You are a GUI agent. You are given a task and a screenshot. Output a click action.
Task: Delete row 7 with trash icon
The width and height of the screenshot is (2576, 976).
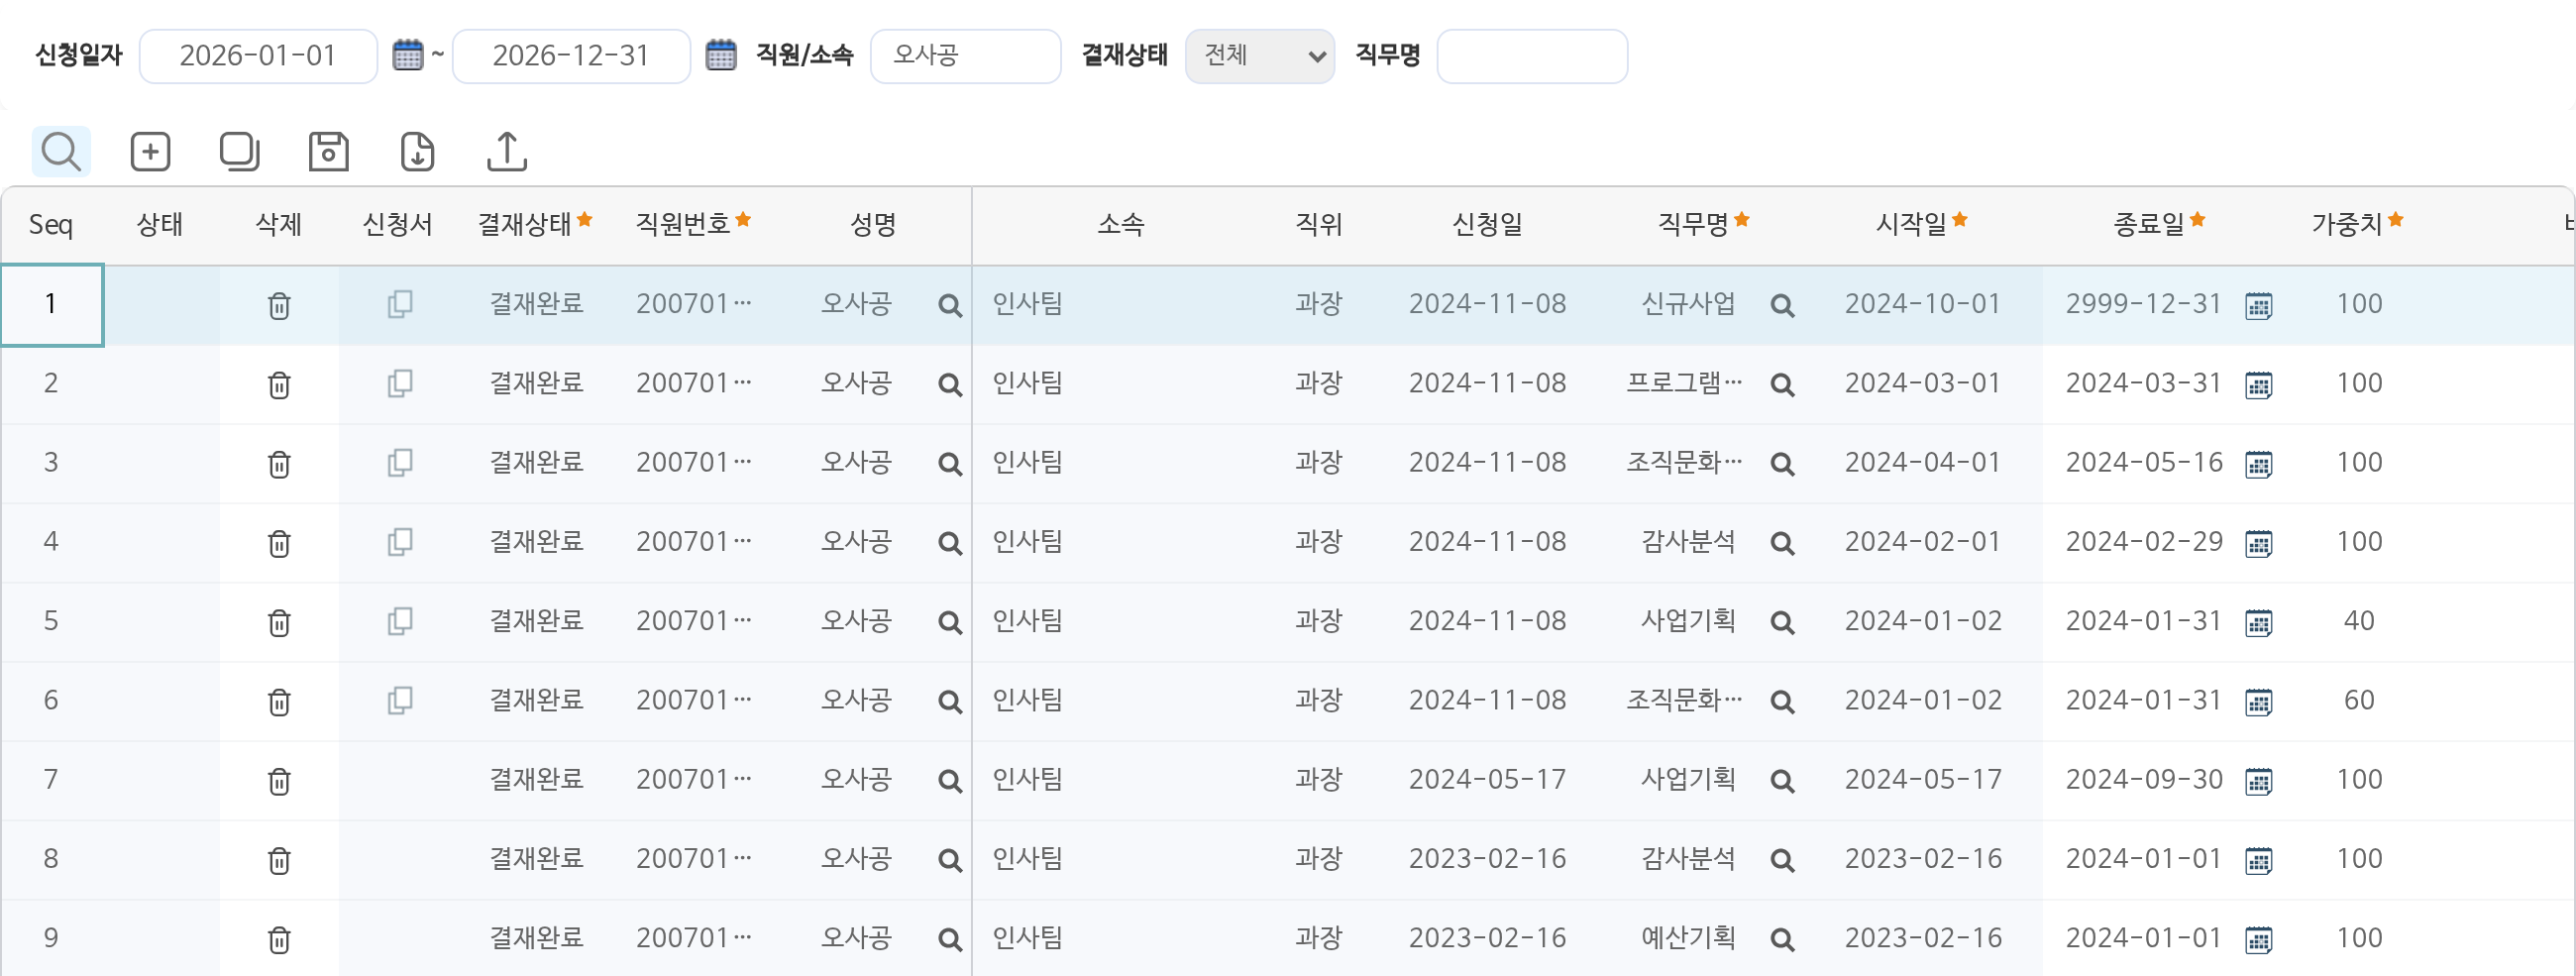[x=279, y=781]
